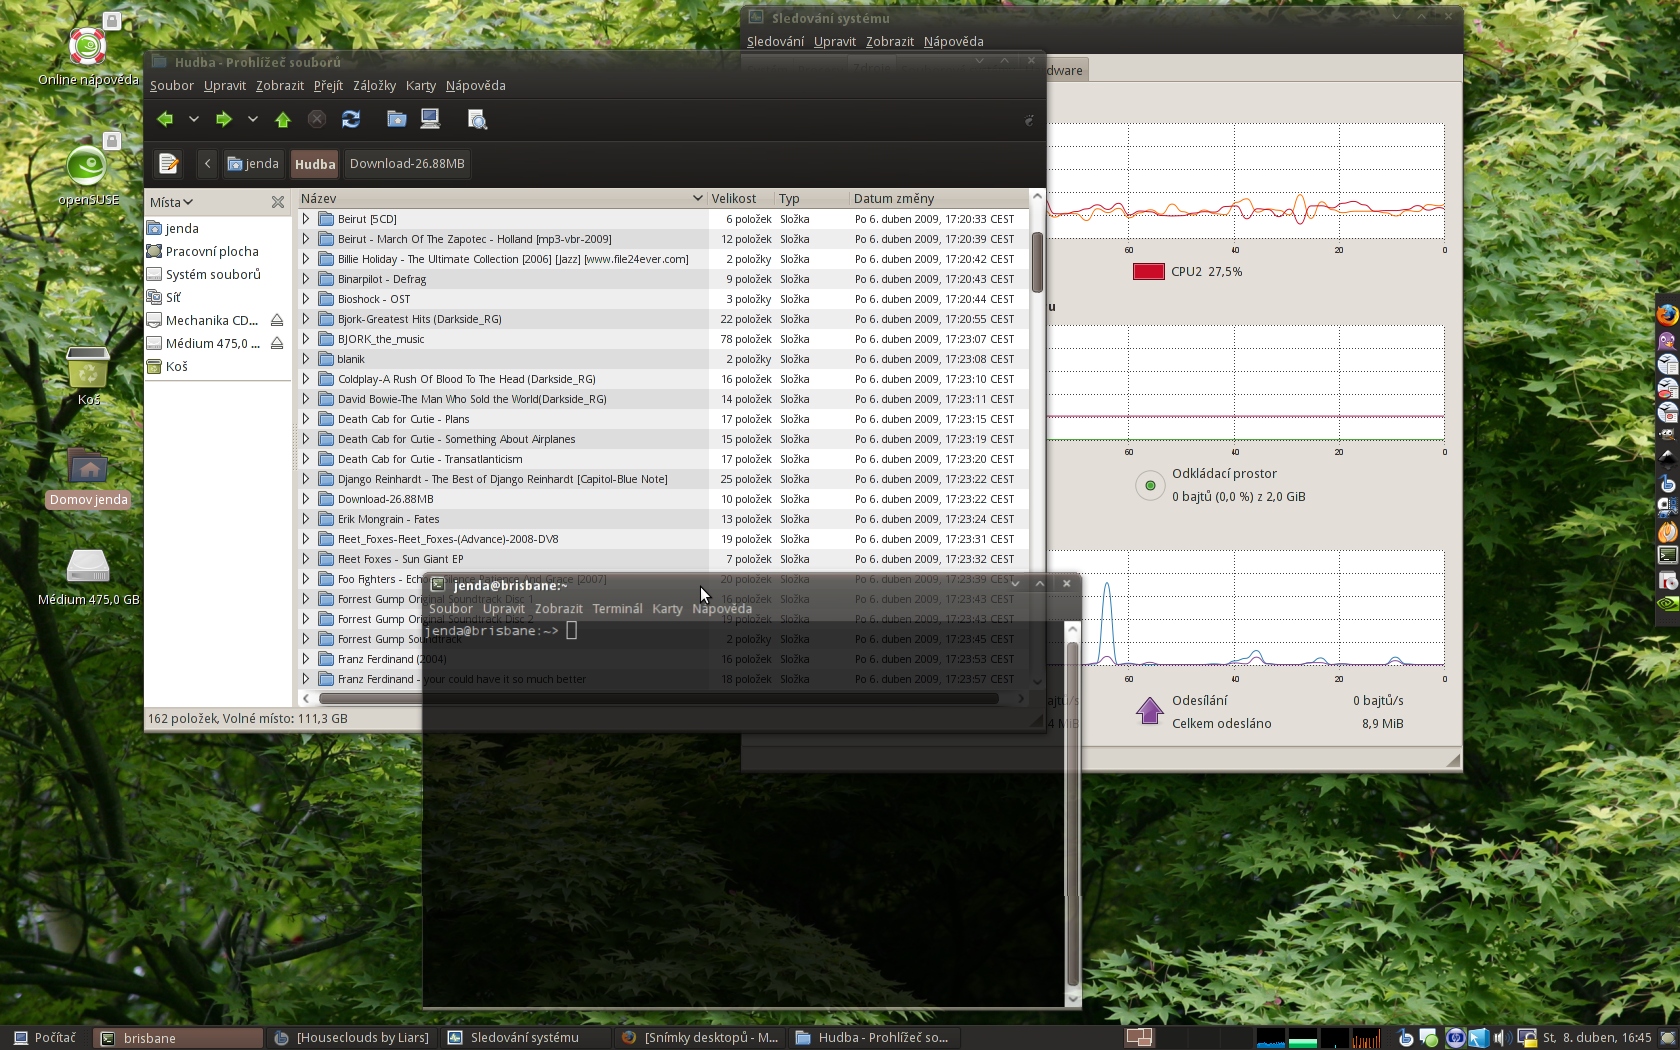The width and height of the screenshot is (1680, 1050).
Task: Switch to Sledování systému taskbar item
Action: click(525, 1038)
